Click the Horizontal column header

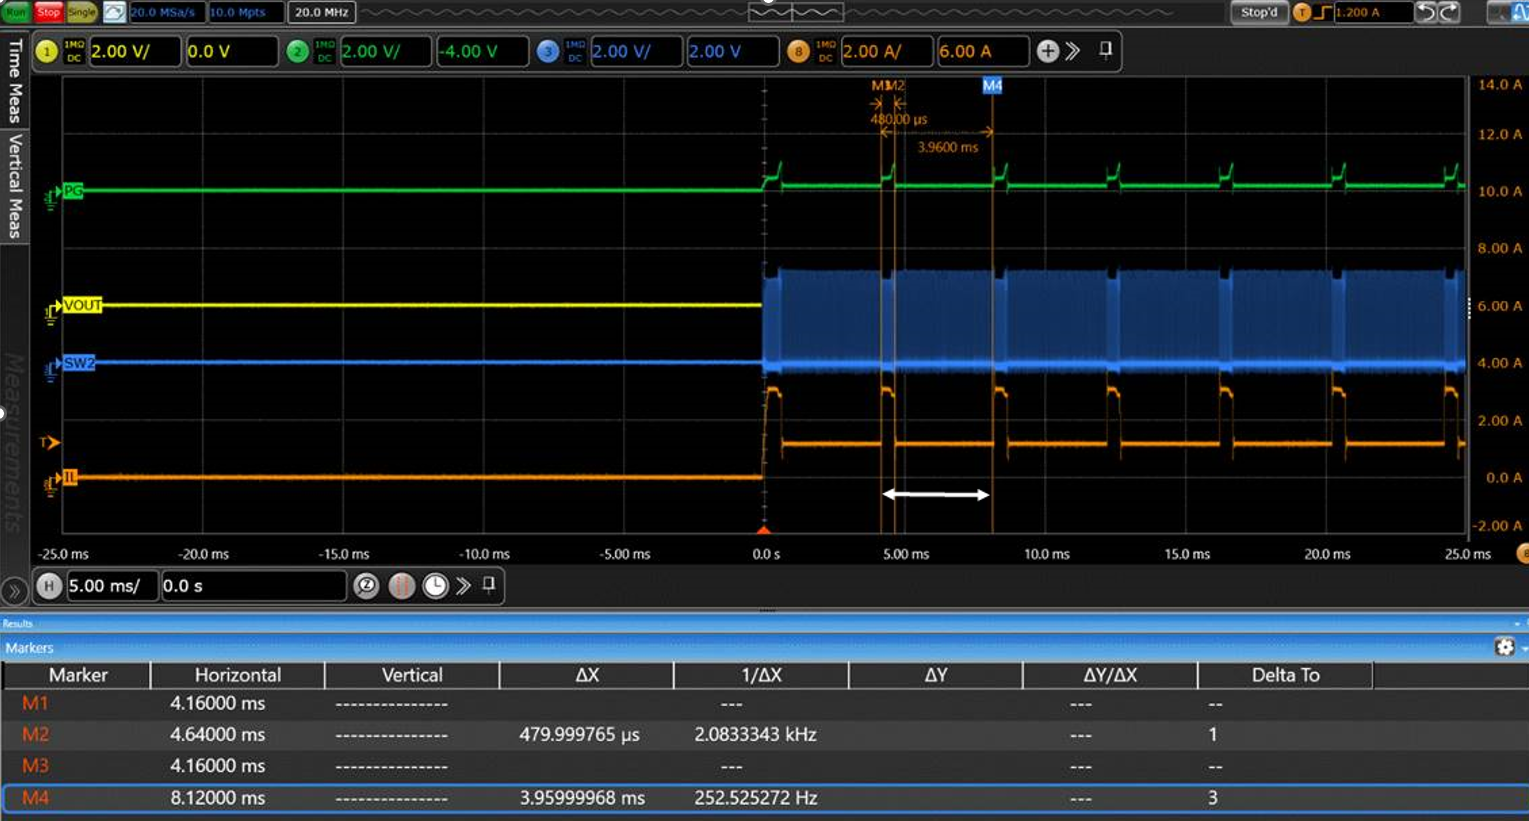pos(238,675)
